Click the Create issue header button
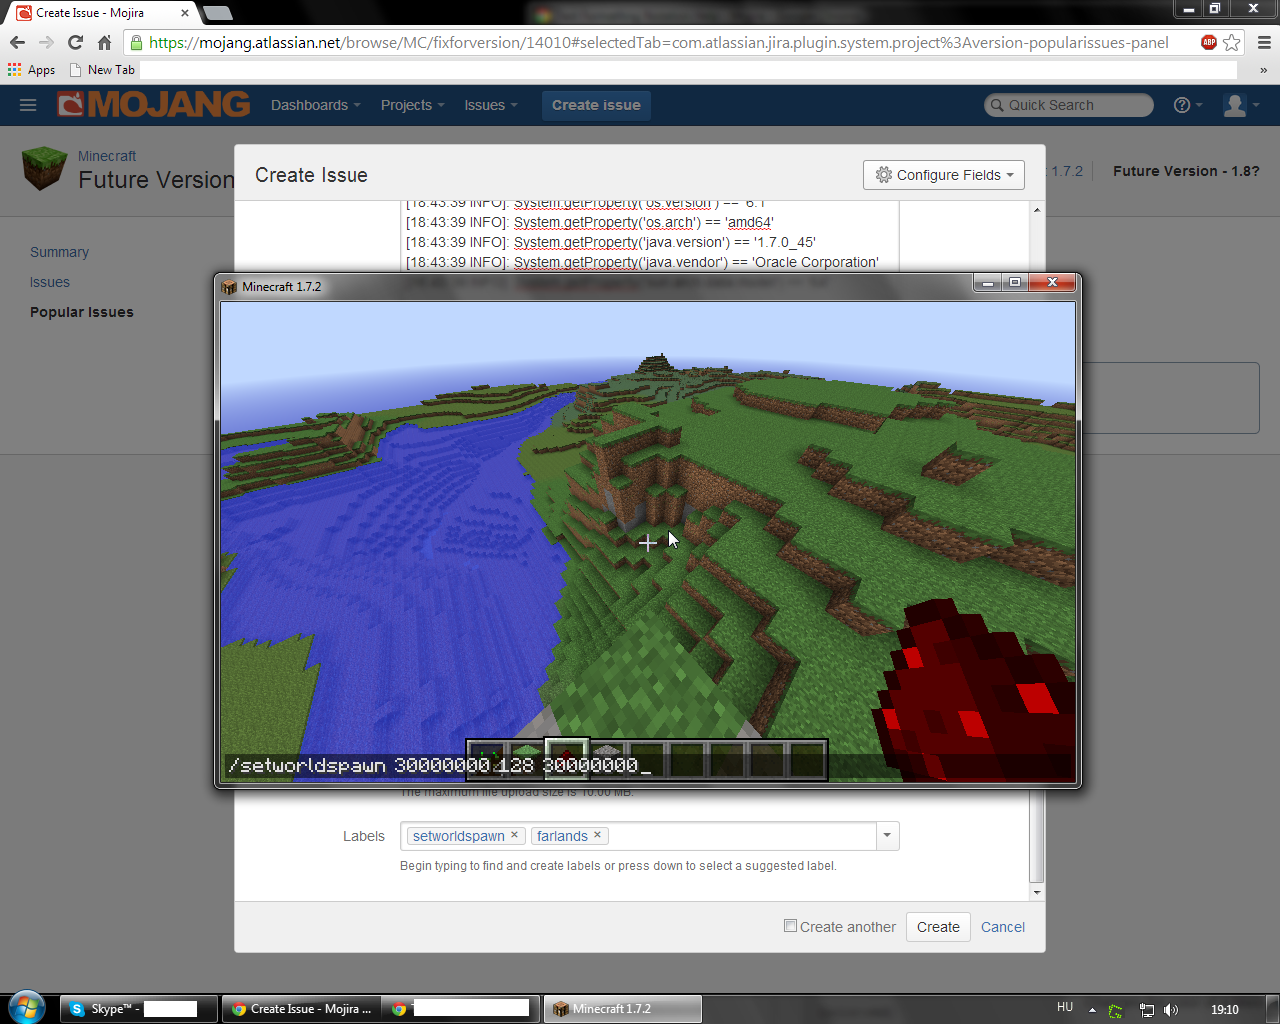Image resolution: width=1280 pixels, height=1024 pixels. [x=596, y=105]
